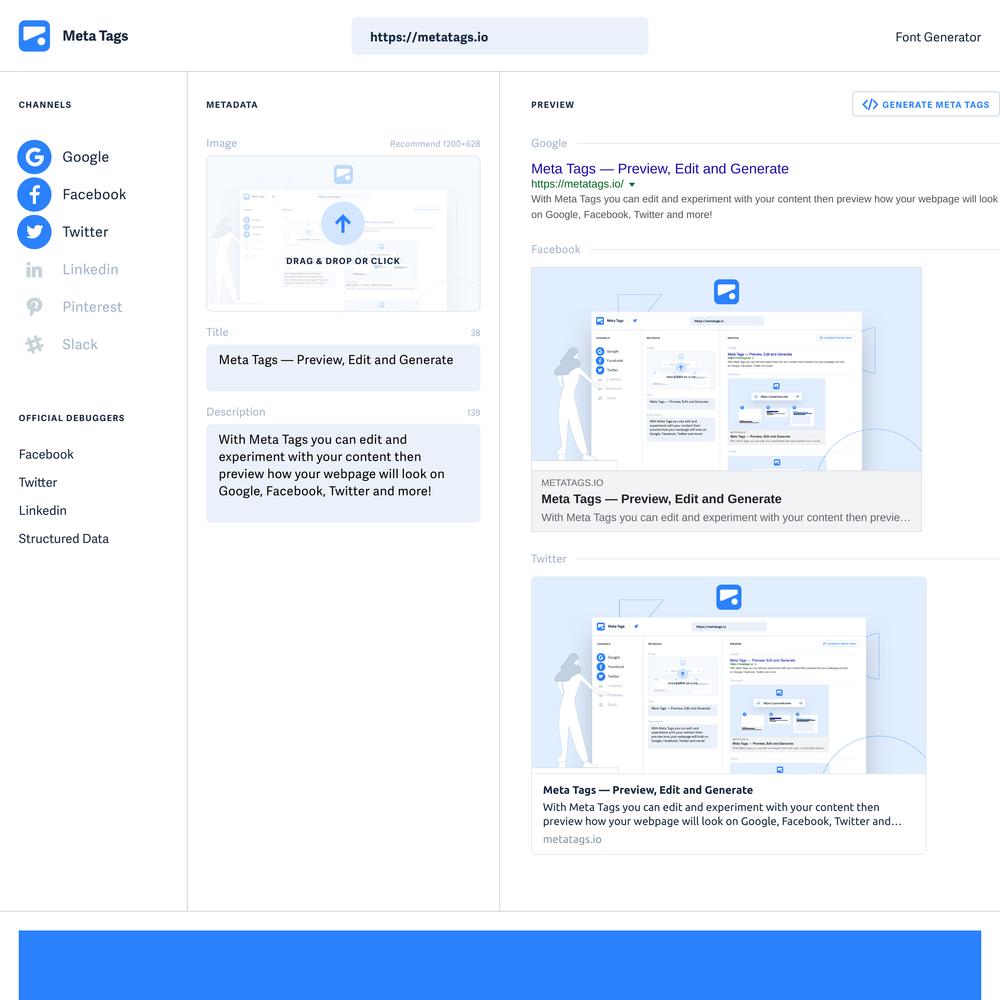The height and width of the screenshot is (1000, 1000).
Task: Click the Title text field
Action: point(343,367)
